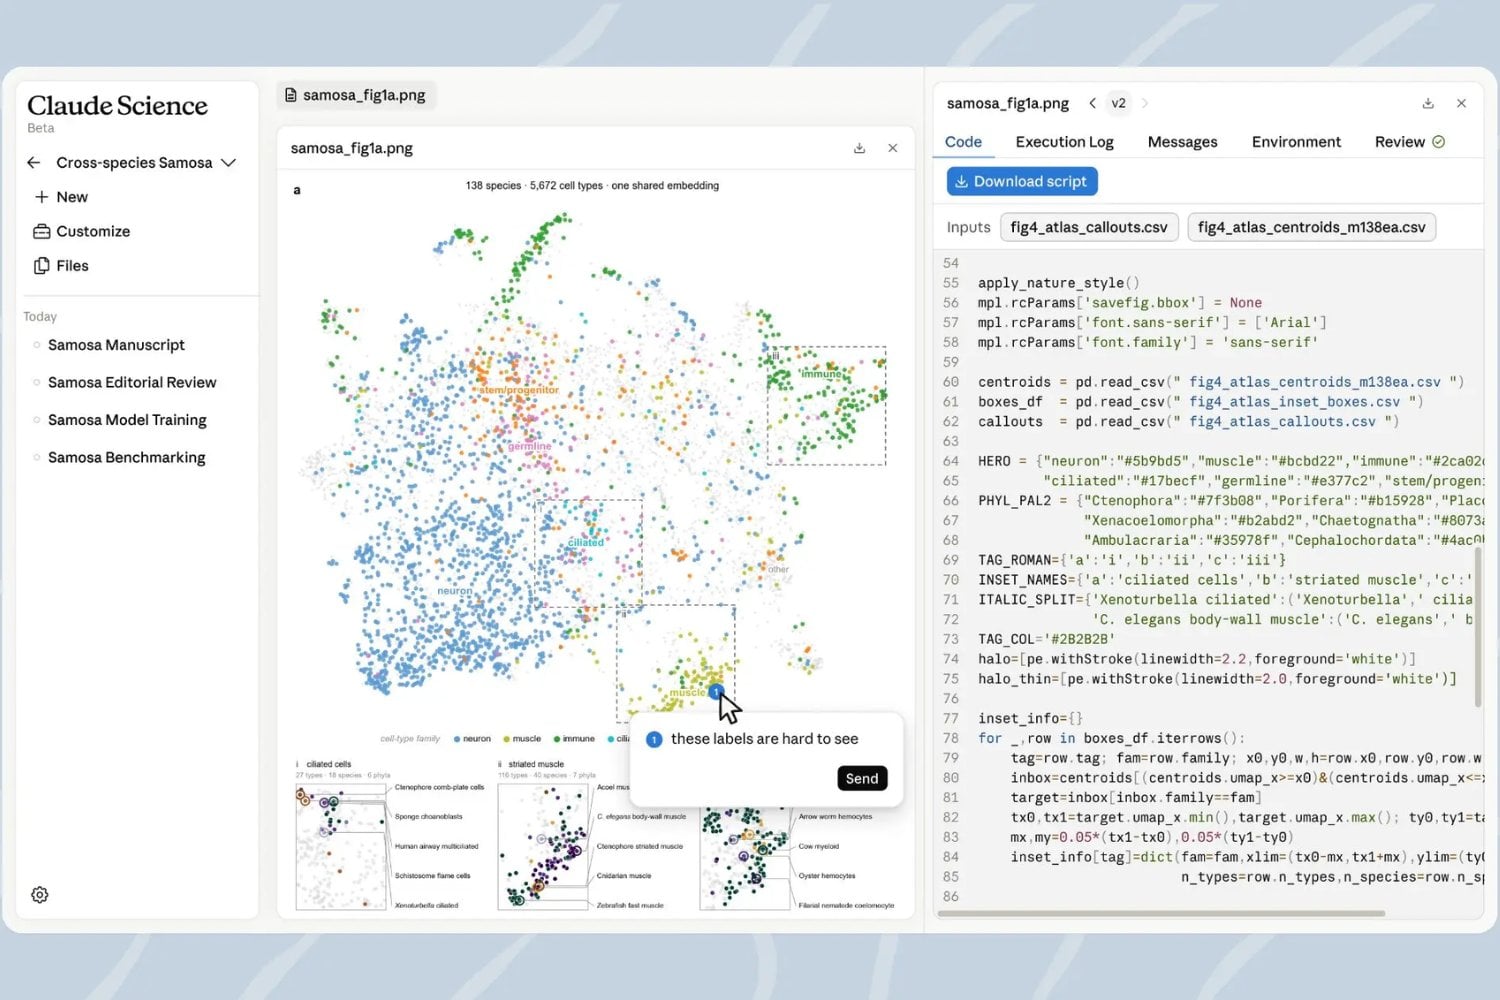1500x1000 pixels.
Task: Click the 'striated muscle' inset thumbnail plot
Action: (x=543, y=846)
